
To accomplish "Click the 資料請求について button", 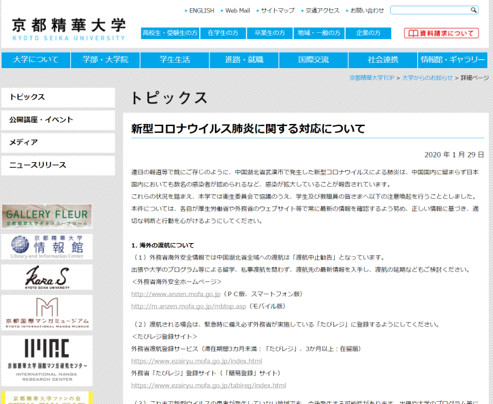I will click(441, 33).
